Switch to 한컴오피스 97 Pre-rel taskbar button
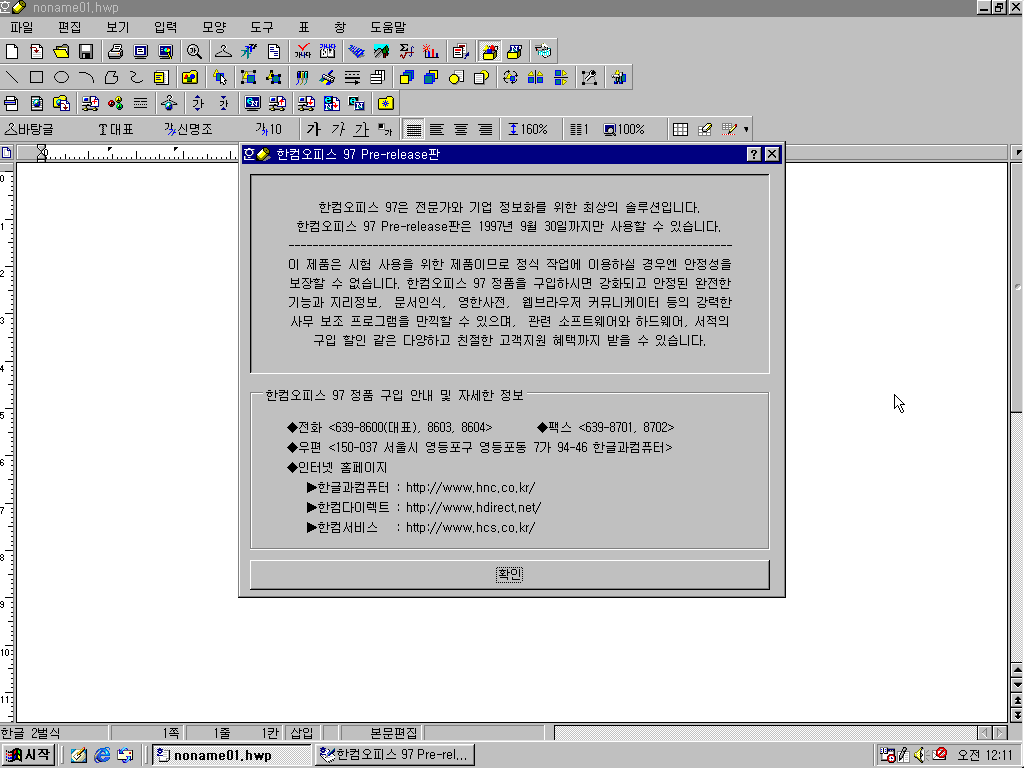 click(394, 755)
